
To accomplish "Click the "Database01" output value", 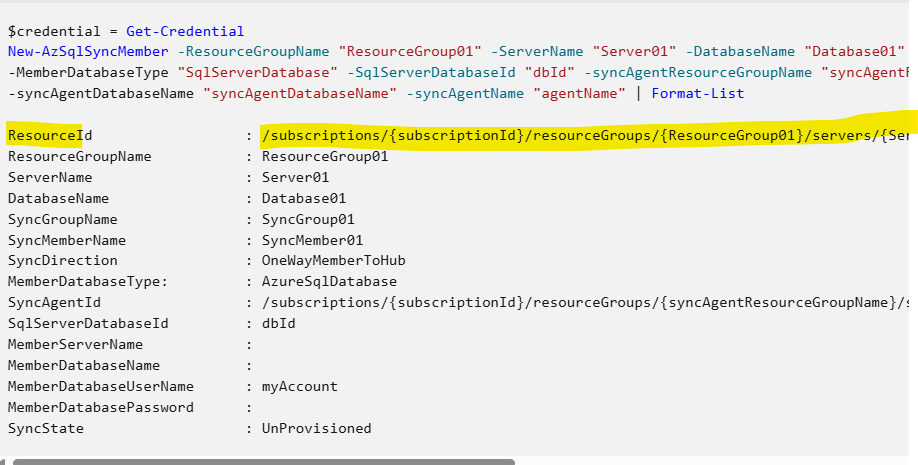I will click(304, 199).
